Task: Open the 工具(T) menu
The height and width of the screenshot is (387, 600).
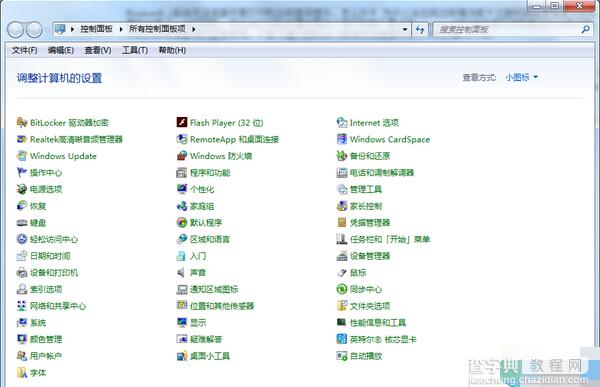Action: click(135, 50)
